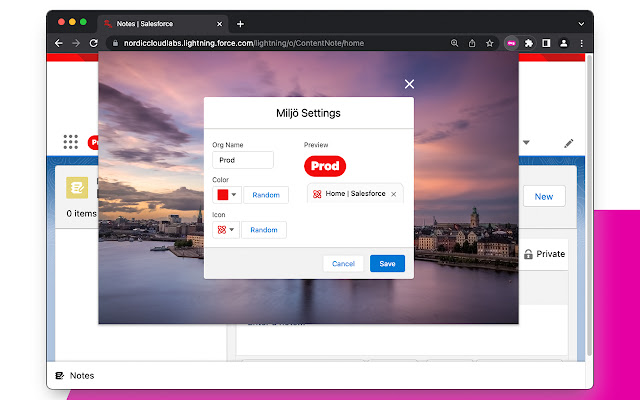Open the Salesforce App Launcher grid
This screenshot has width=640, height=400.
click(x=70, y=142)
